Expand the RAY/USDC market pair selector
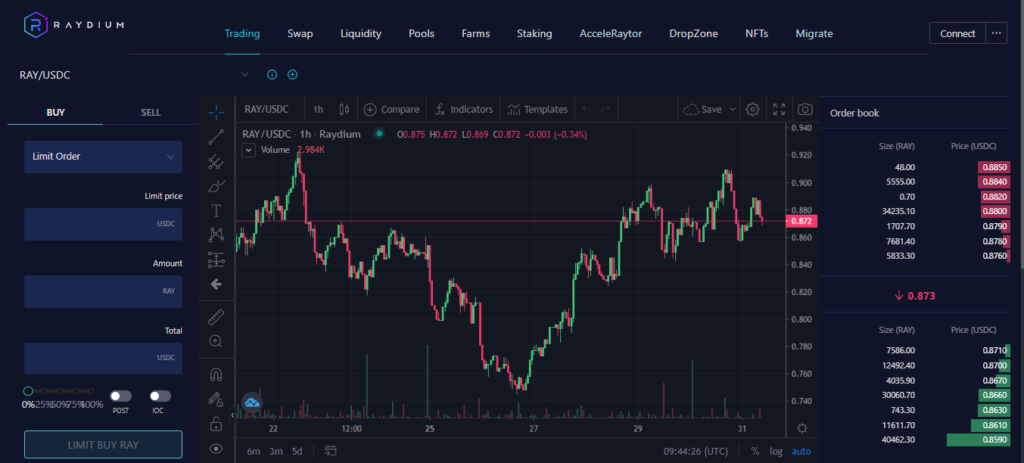This screenshot has width=1024, height=463. [x=244, y=74]
